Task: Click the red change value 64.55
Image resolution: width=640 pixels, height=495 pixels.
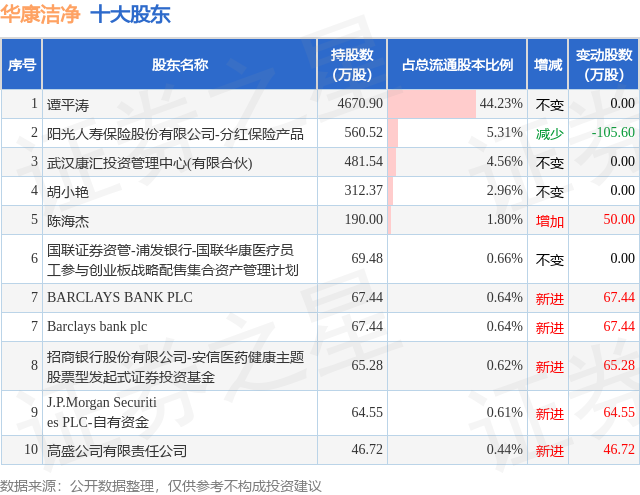Action: pos(619,412)
